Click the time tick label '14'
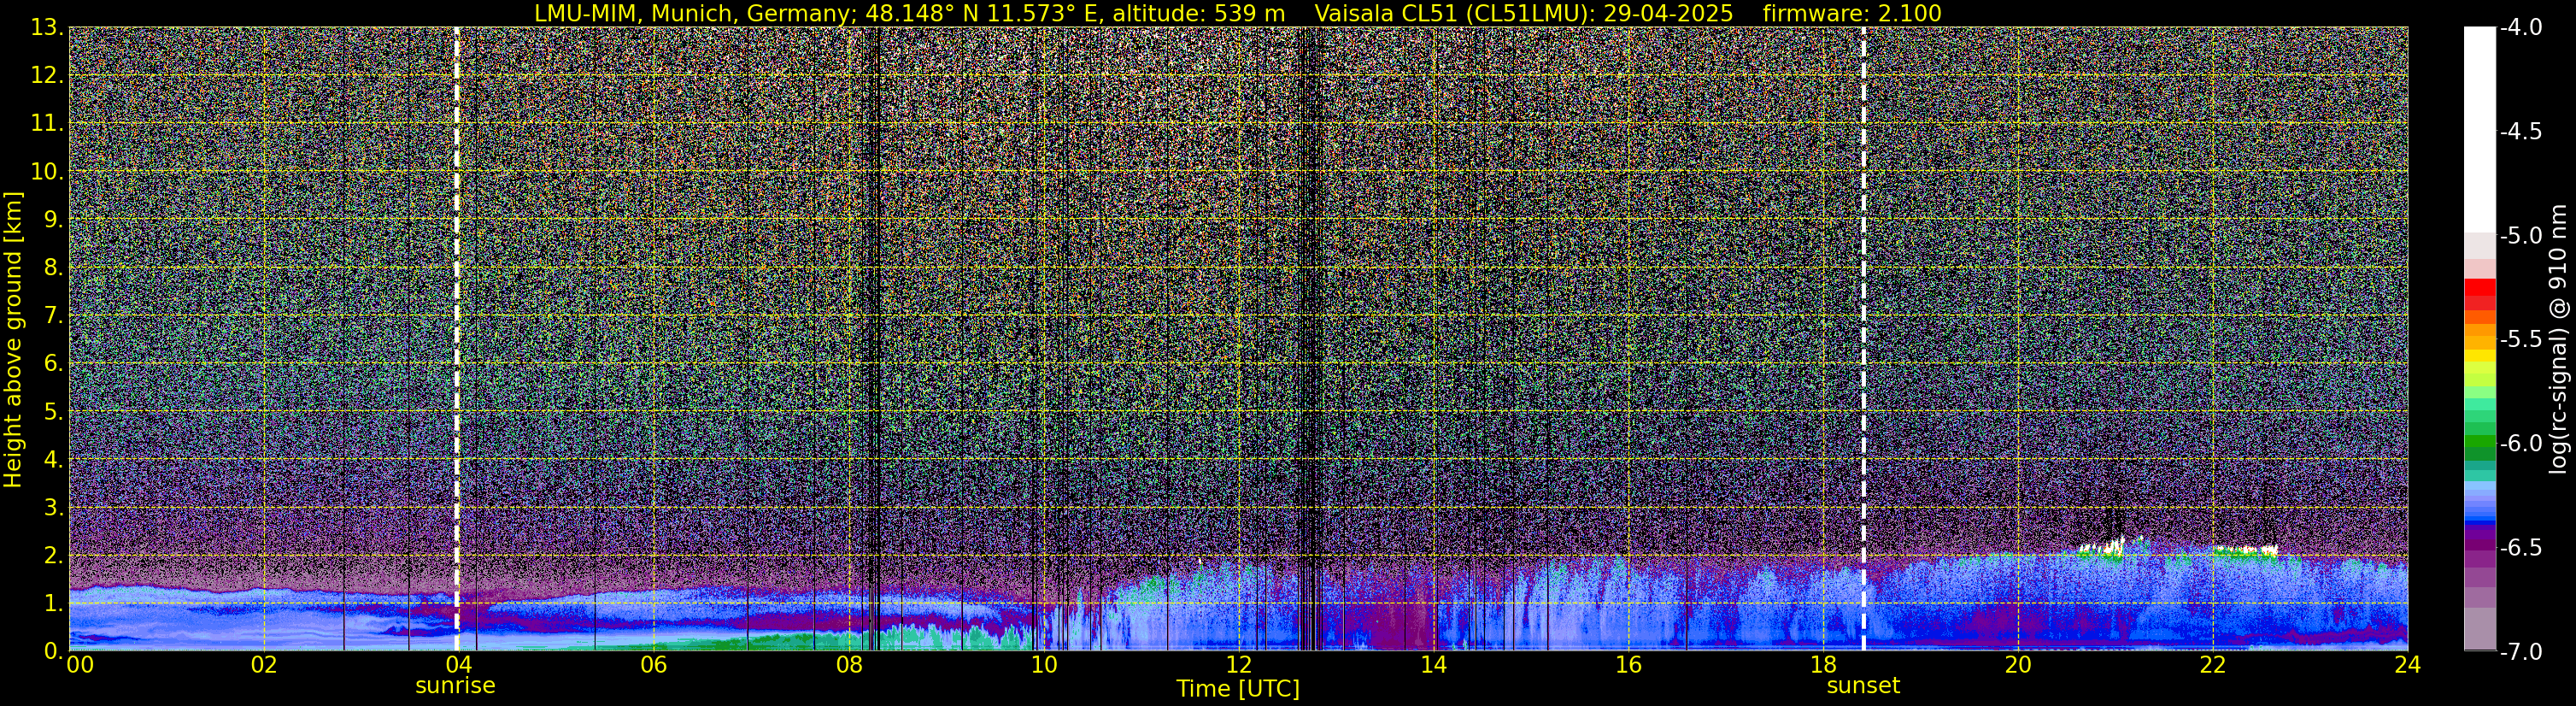 coord(1433,665)
